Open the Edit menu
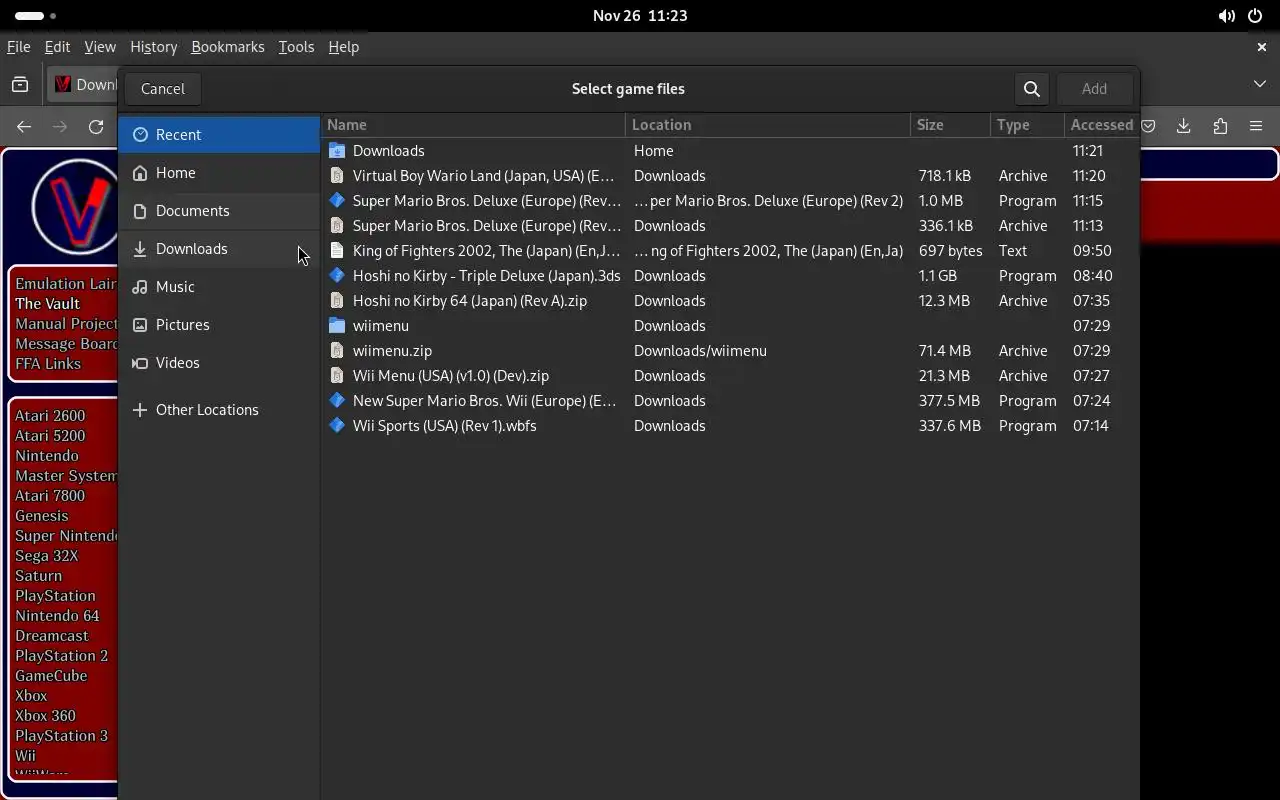 [57, 47]
